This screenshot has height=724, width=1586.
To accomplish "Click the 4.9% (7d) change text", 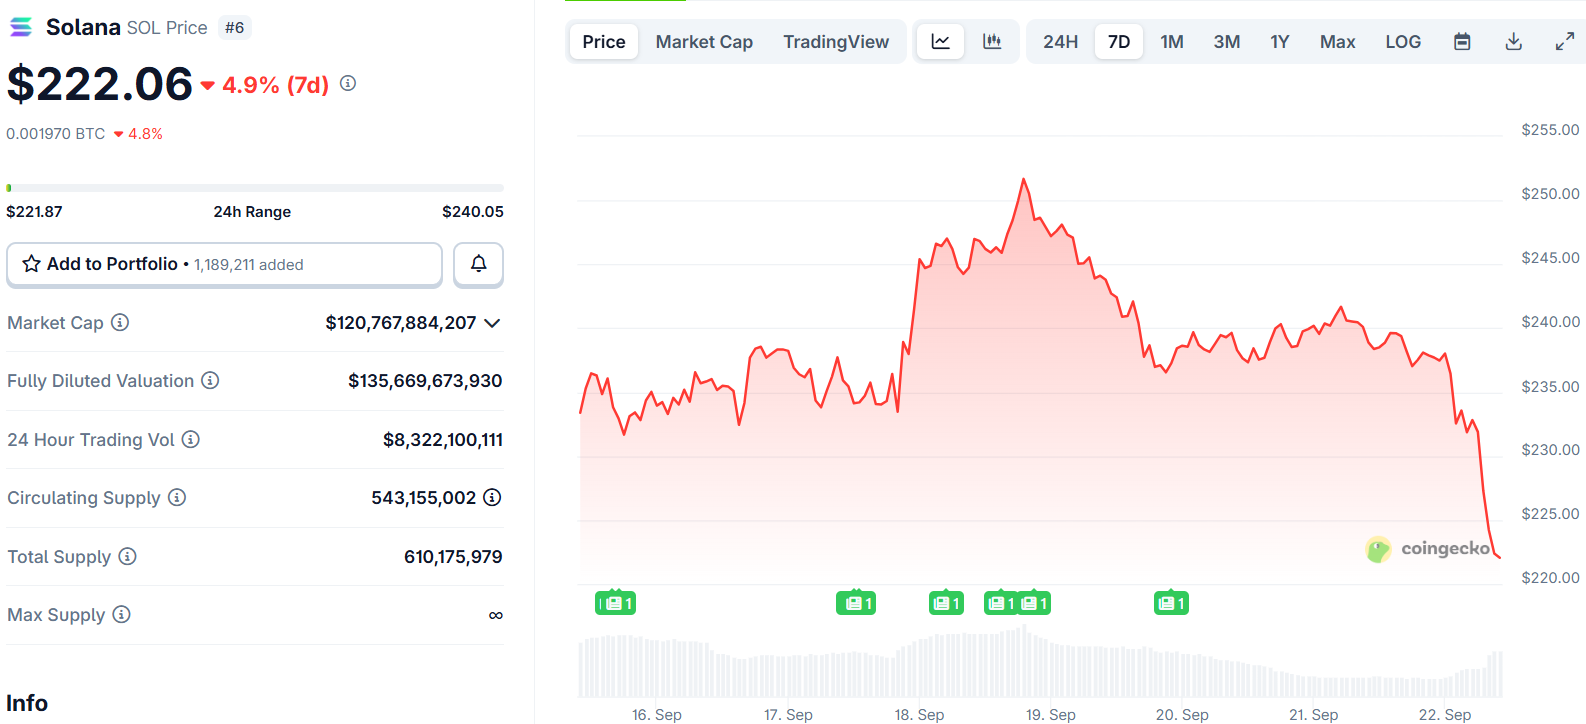I will pyautogui.click(x=275, y=85).
